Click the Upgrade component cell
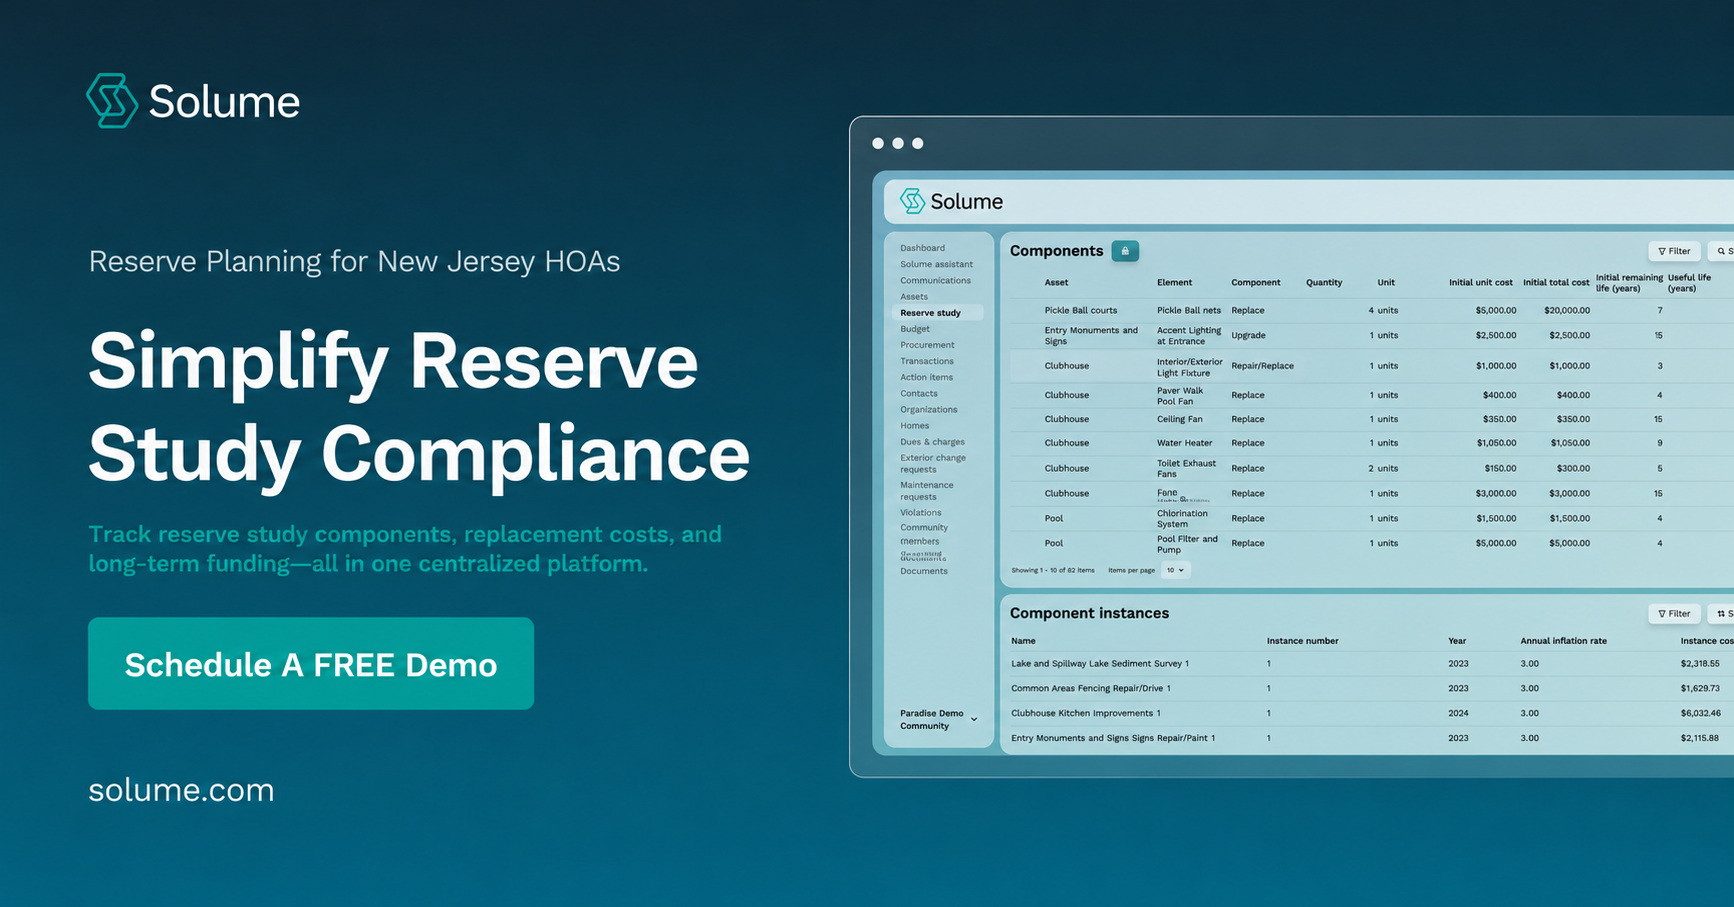Screen dimensions: 1734x907 coord(1248,335)
